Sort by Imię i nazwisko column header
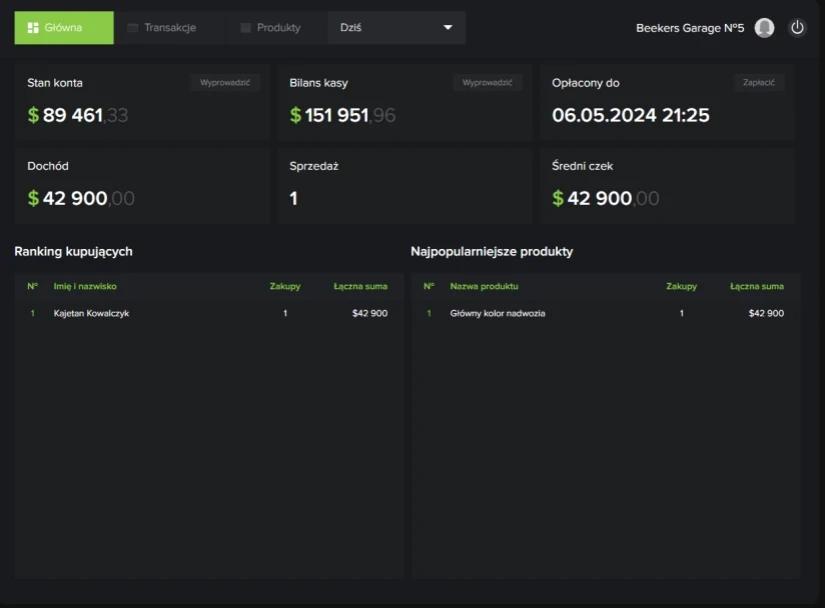 pos(85,286)
